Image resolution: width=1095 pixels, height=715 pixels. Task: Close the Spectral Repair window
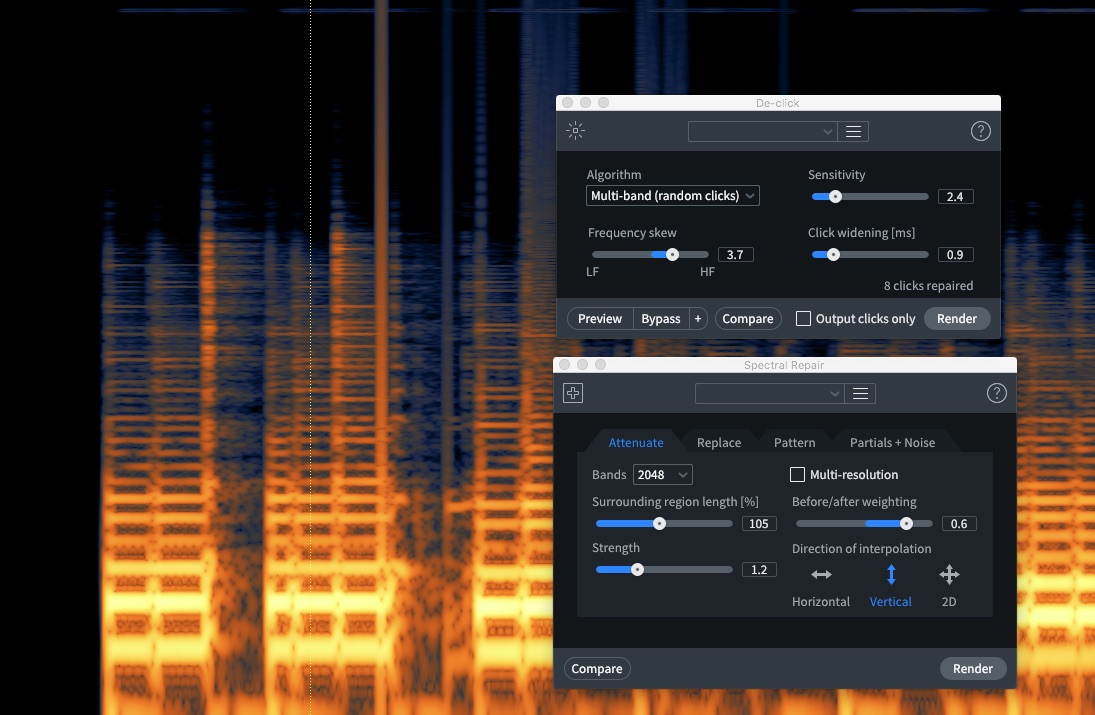564,364
